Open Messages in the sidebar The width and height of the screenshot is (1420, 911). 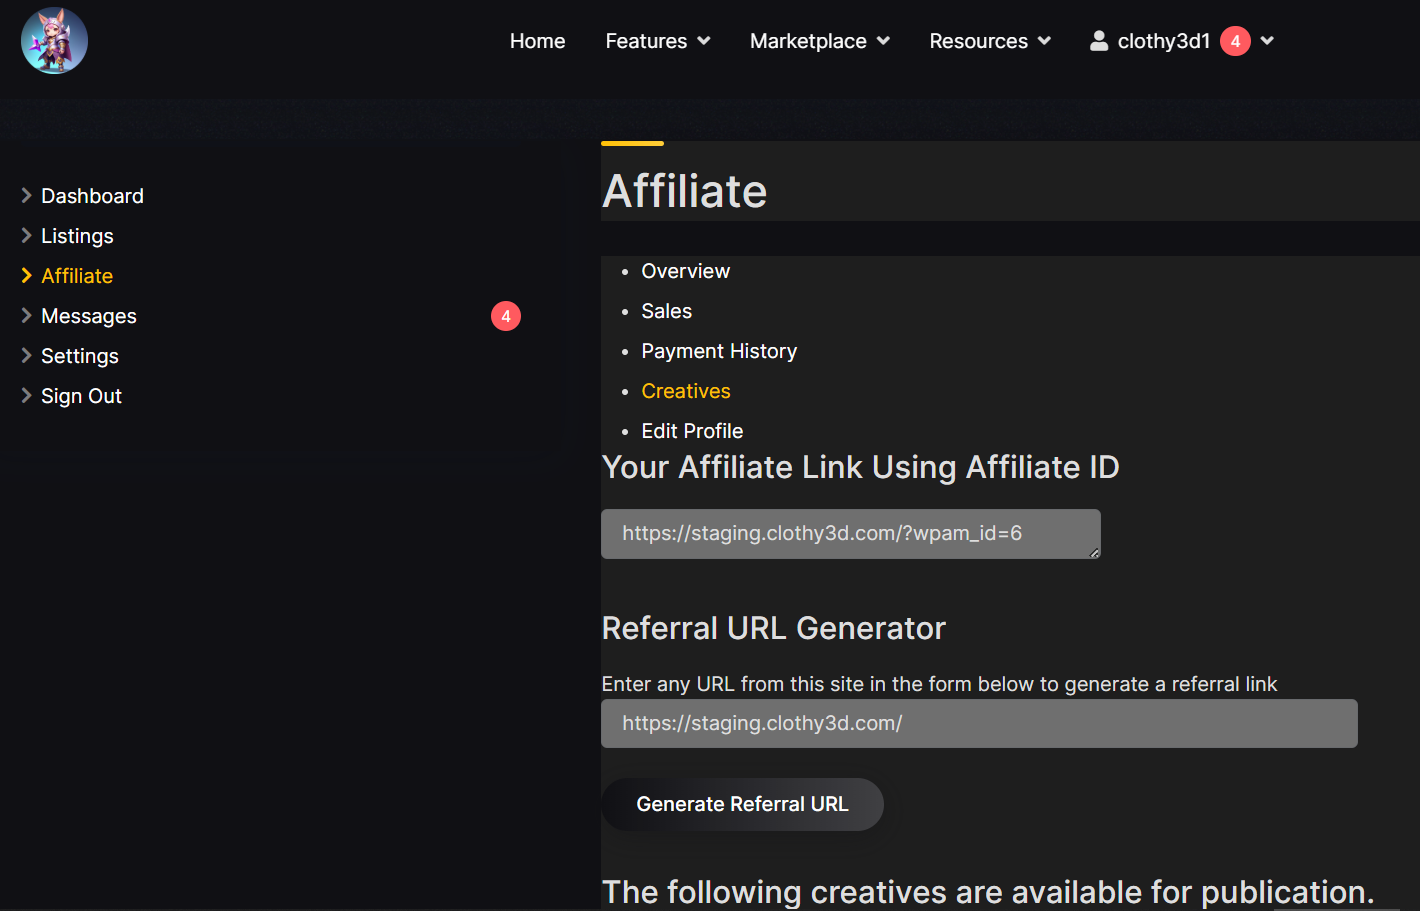(x=89, y=316)
